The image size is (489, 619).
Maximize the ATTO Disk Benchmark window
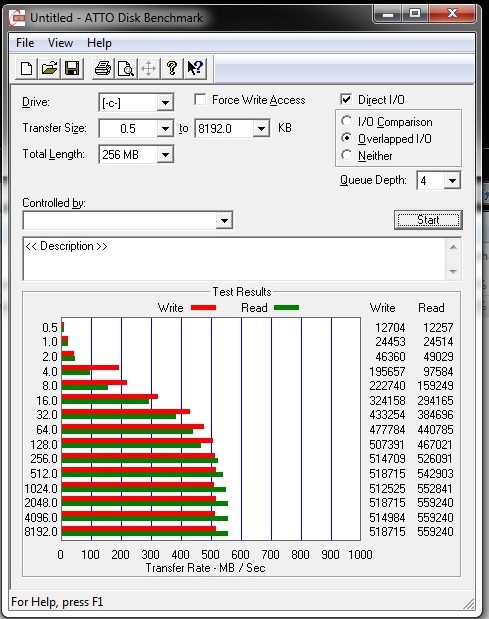415,15
